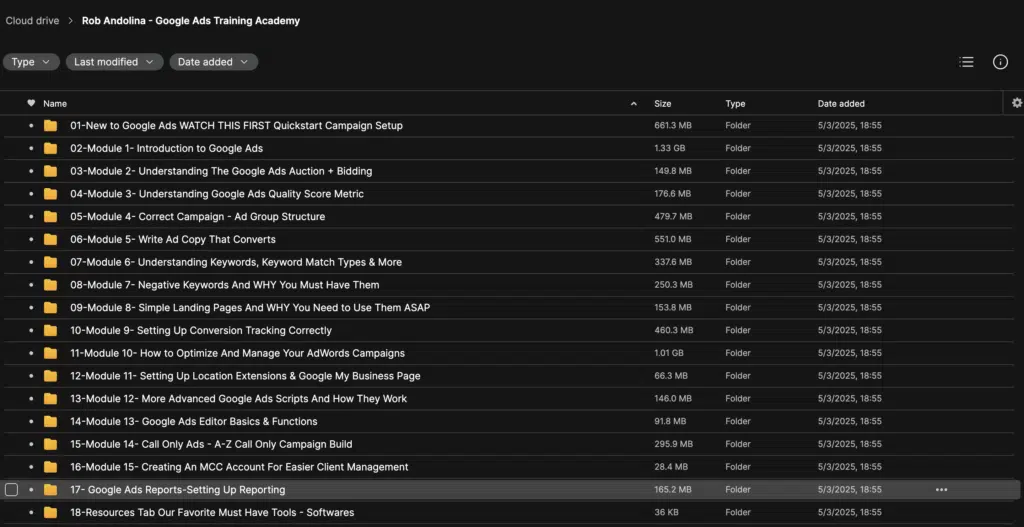The image size is (1024, 527).
Task: Select 17- Google Ads Reports-Setting Up Reporting
Action: pos(178,490)
